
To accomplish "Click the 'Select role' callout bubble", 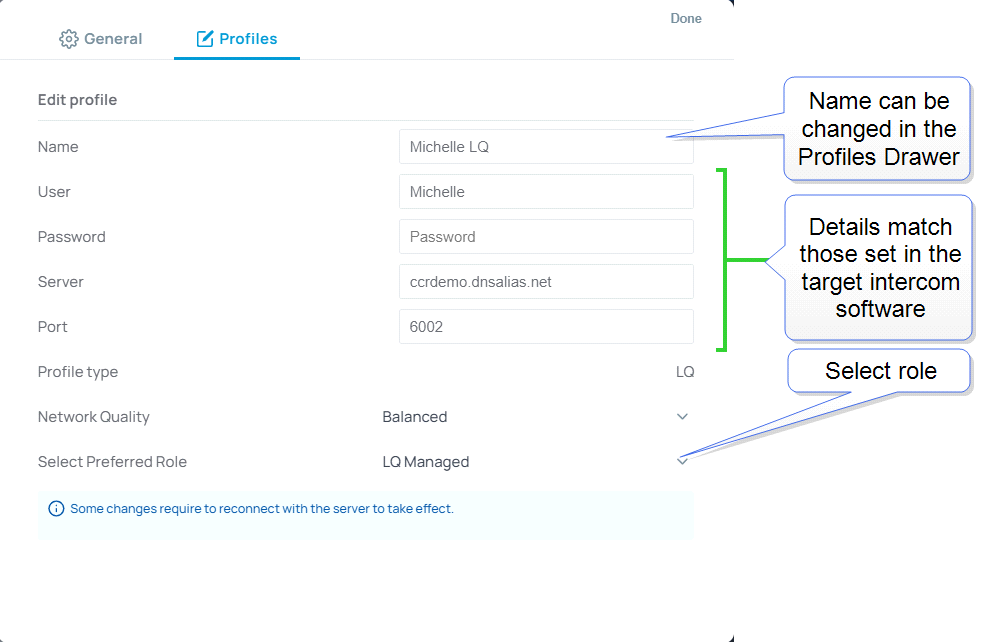I will 880,371.
